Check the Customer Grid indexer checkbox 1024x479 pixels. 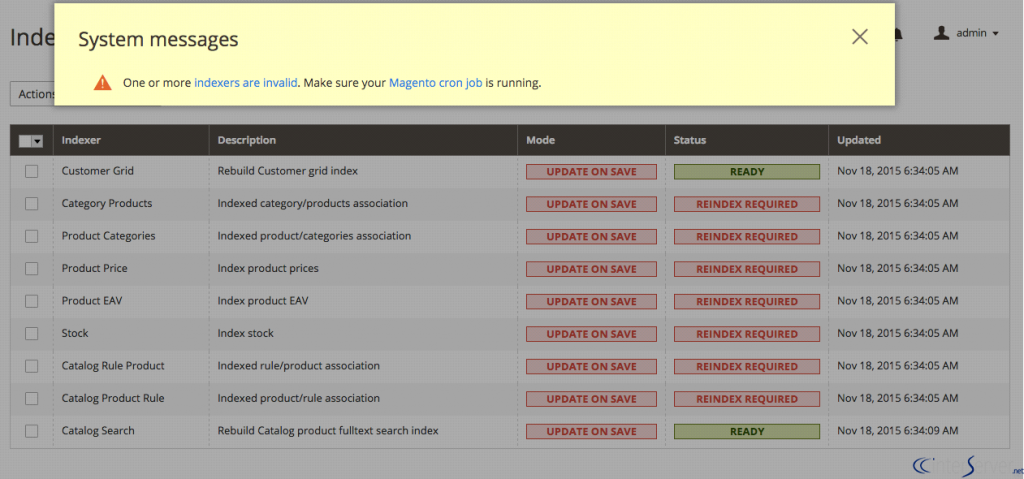click(32, 171)
